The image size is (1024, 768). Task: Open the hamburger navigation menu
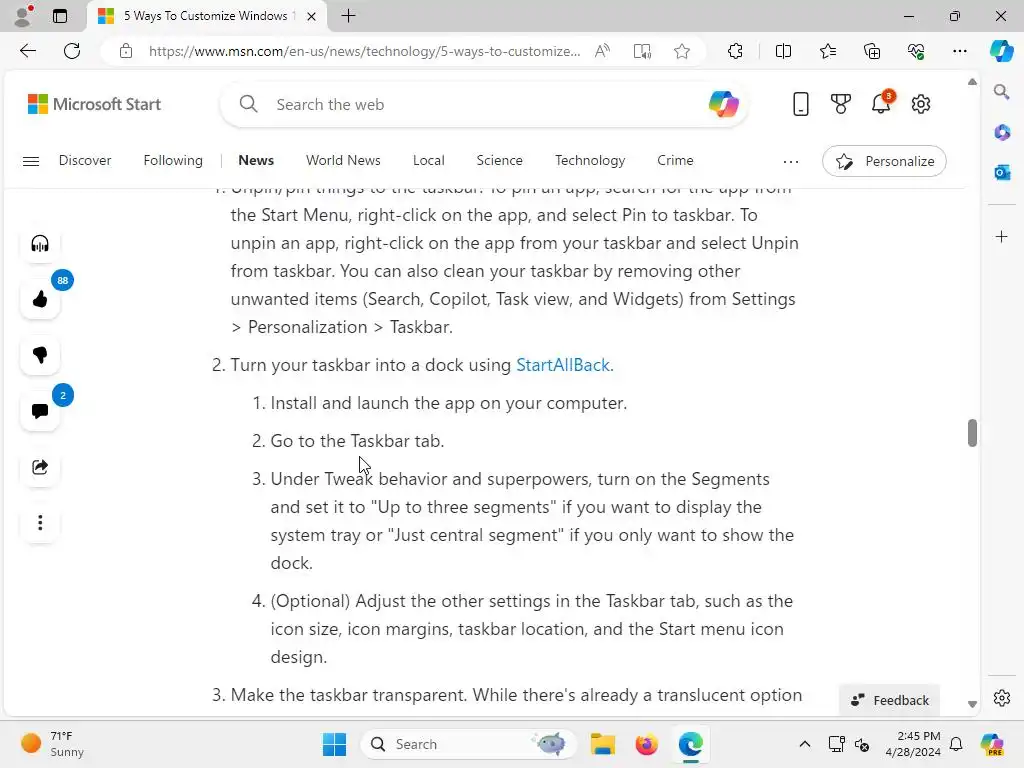click(31, 161)
